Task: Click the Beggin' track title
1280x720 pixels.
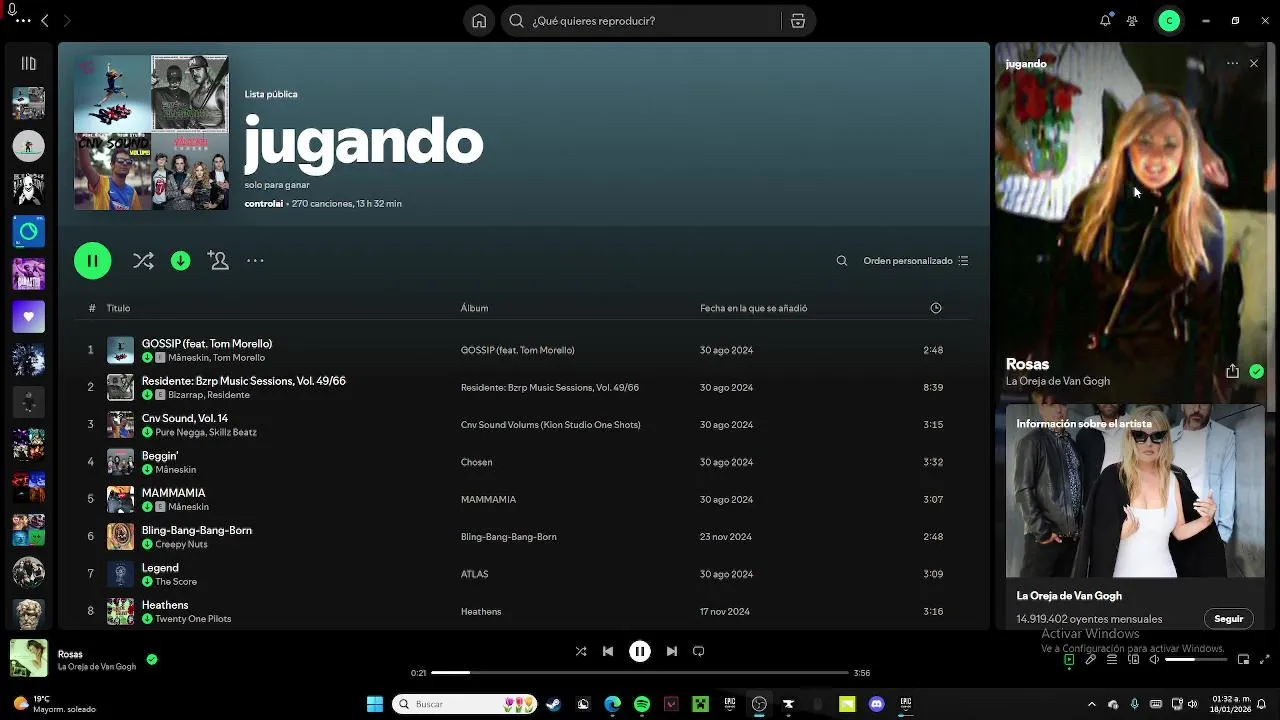Action: pyautogui.click(x=160, y=456)
